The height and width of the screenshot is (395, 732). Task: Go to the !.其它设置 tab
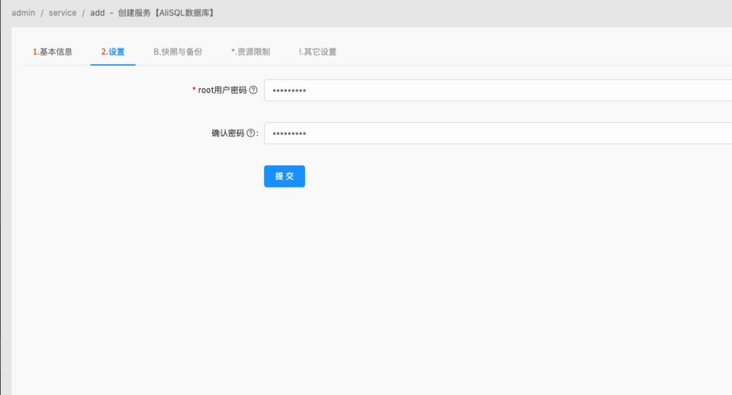[317, 52]
